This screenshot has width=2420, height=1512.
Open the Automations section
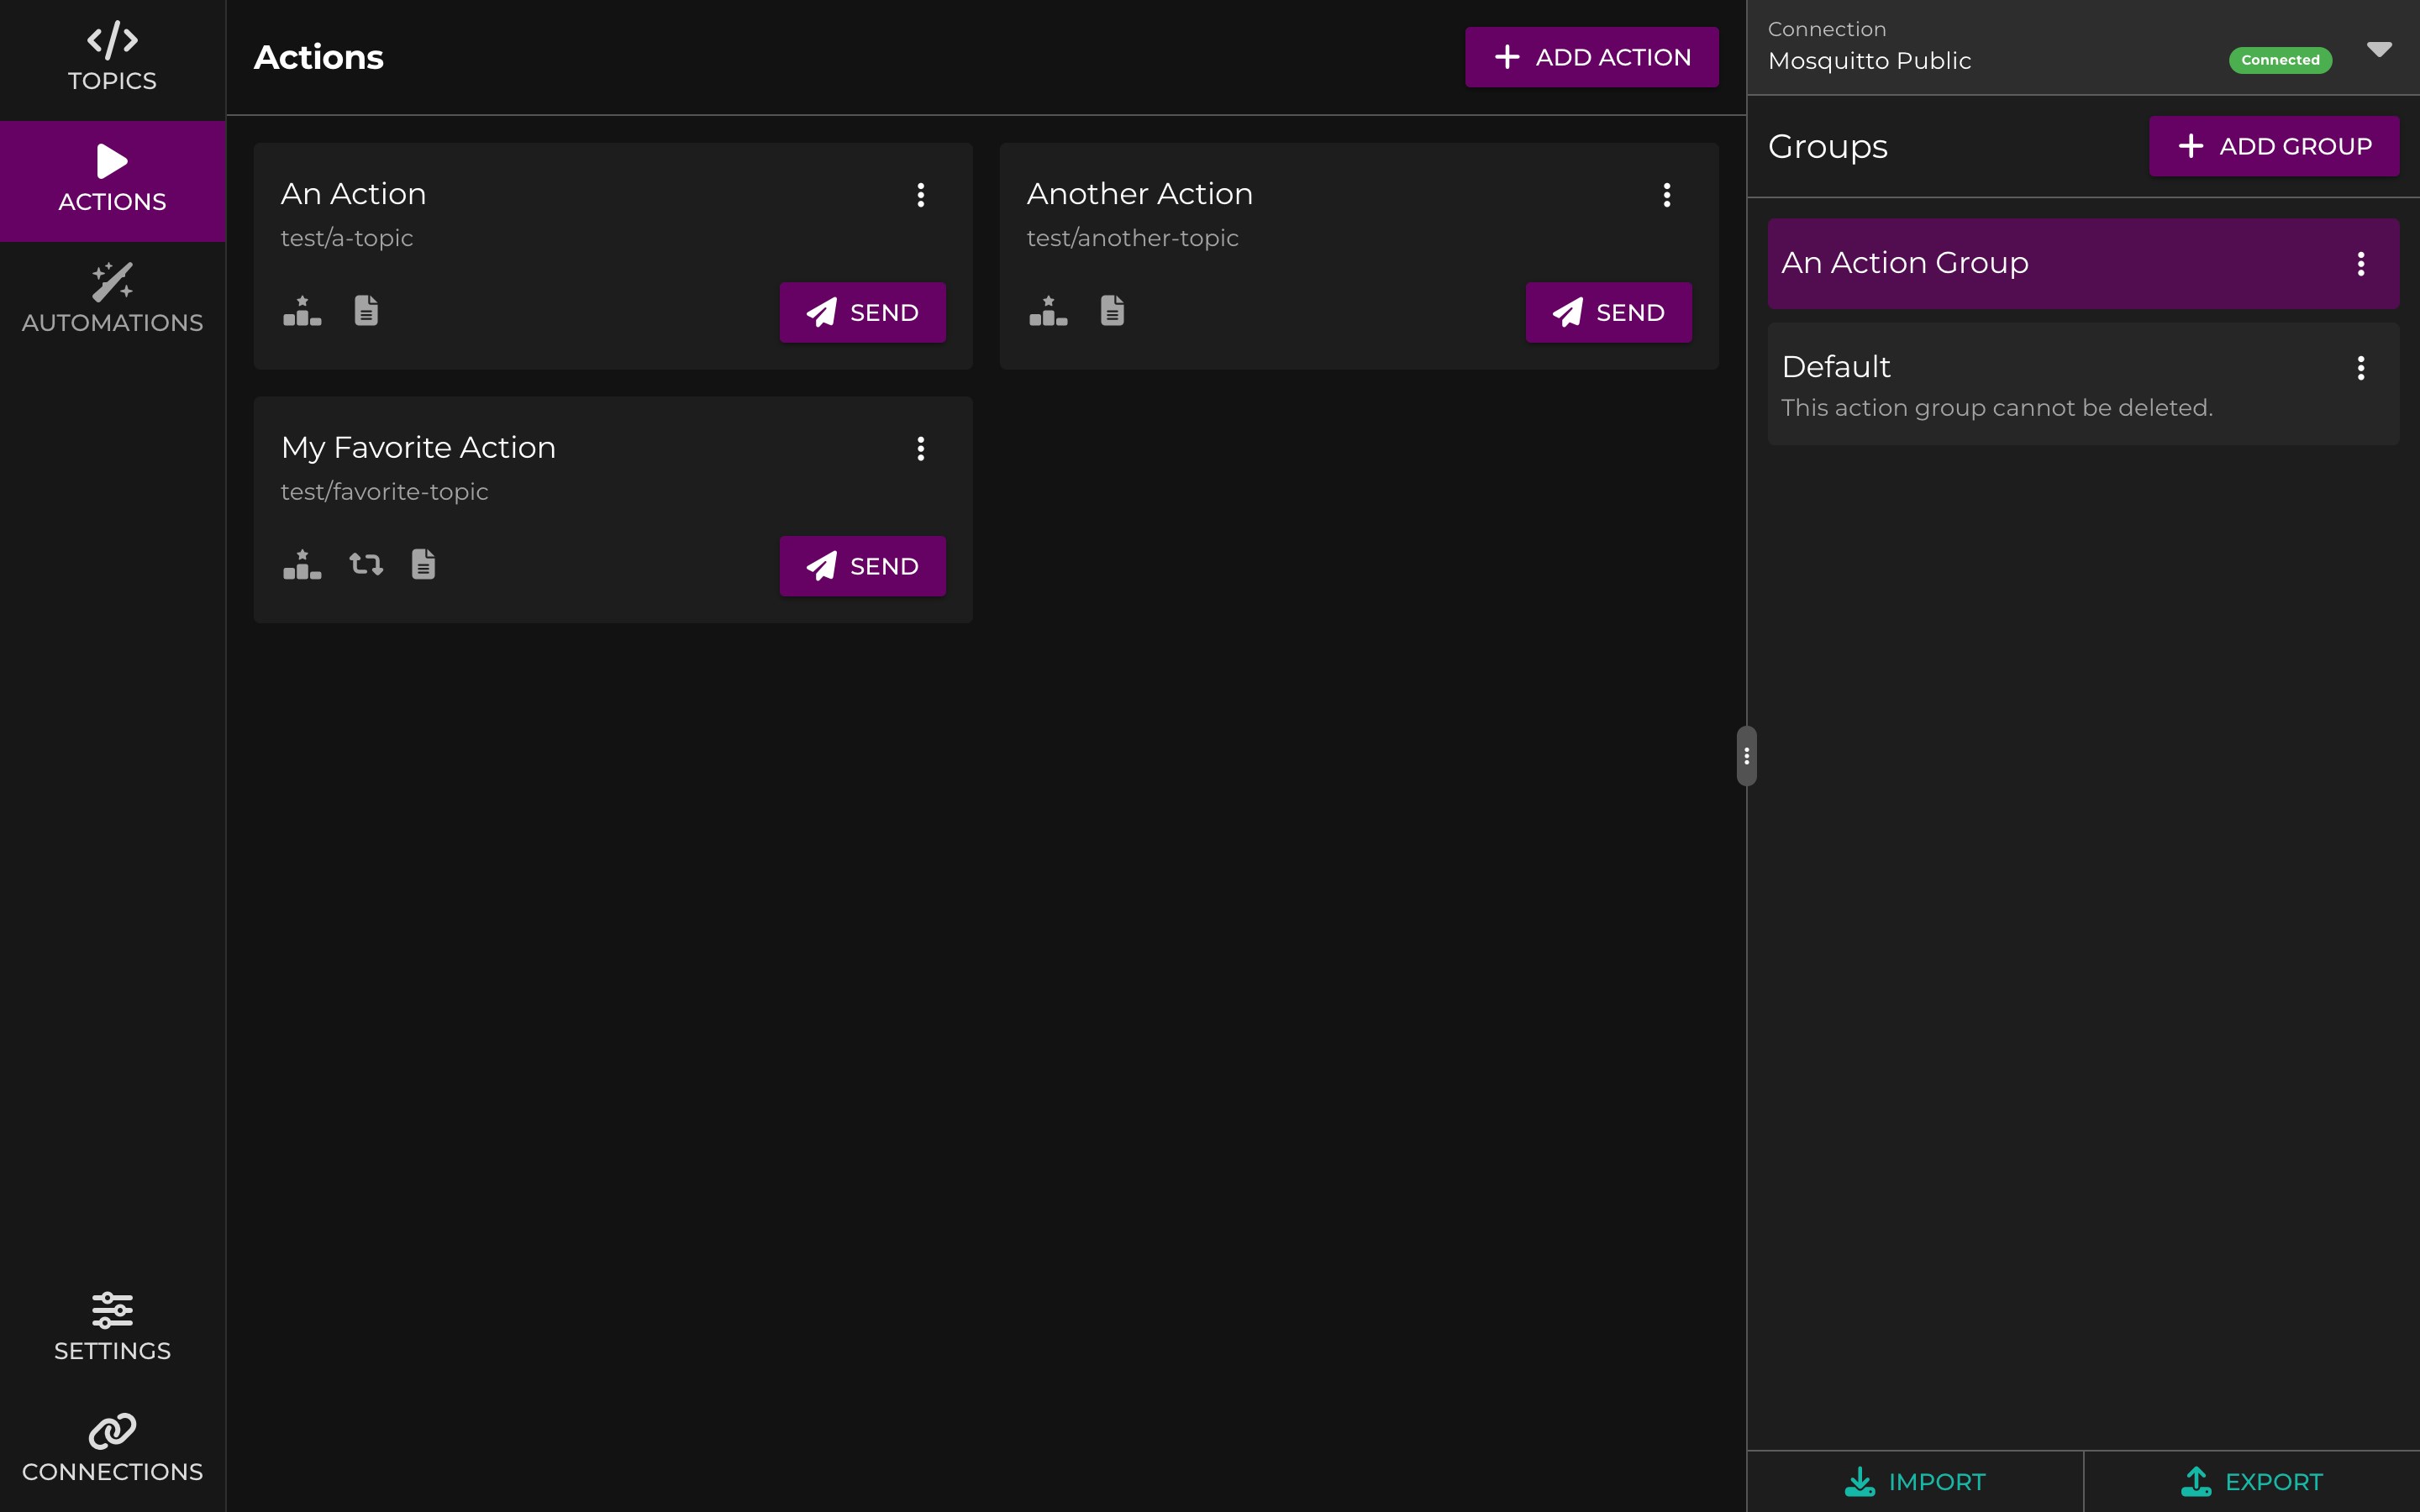[x=112, y=301]
